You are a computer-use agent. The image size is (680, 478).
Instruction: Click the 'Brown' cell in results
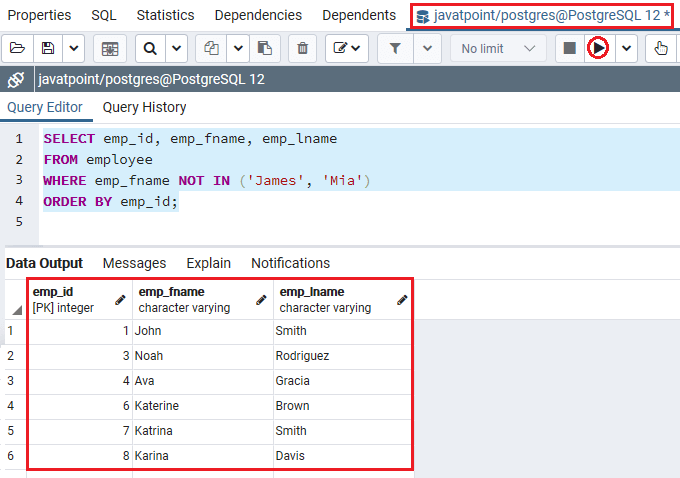343,406
